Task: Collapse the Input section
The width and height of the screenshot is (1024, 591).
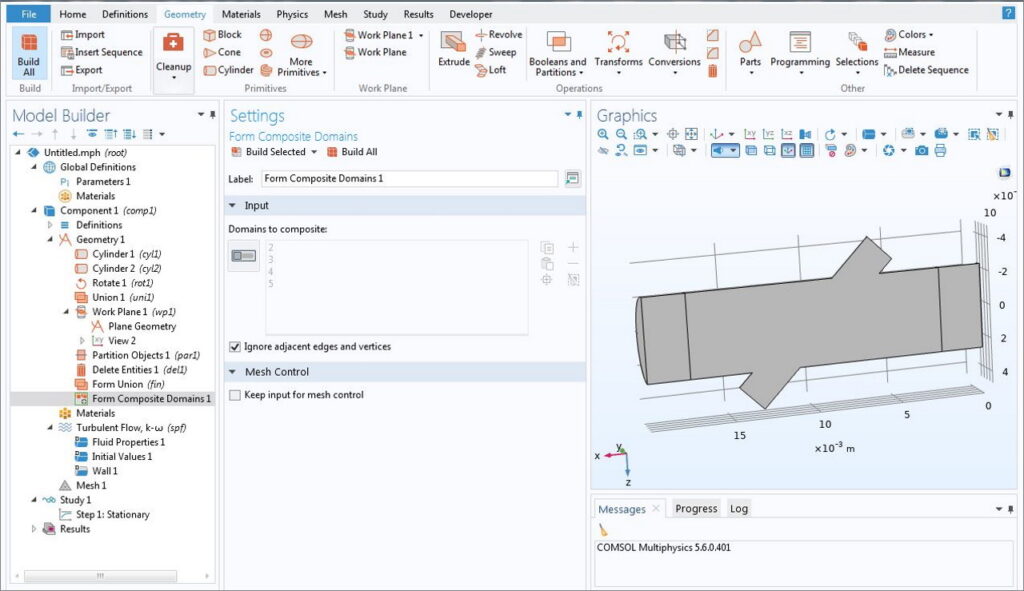Action: point(233,205)
